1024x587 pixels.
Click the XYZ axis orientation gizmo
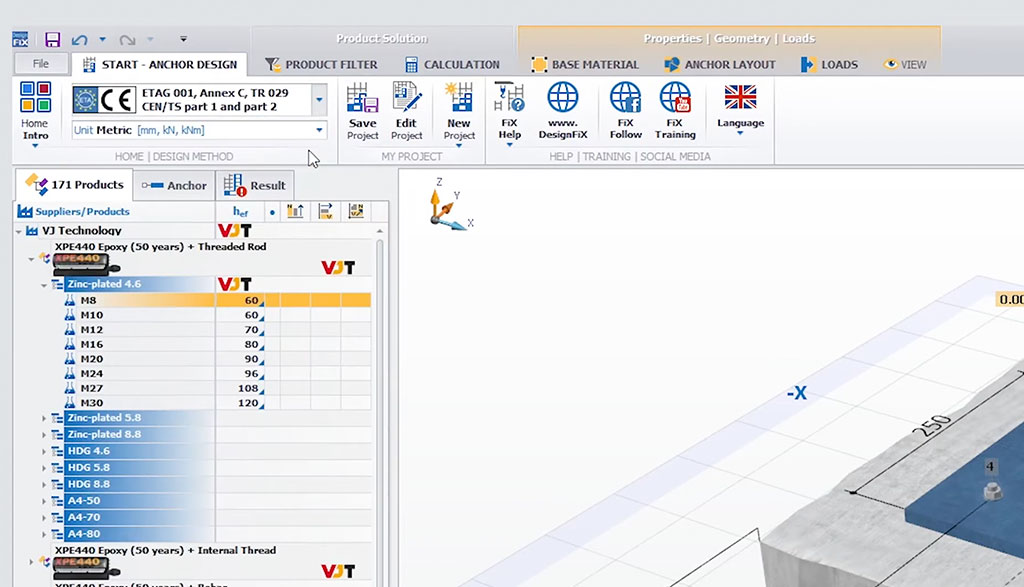coord(449,206)
